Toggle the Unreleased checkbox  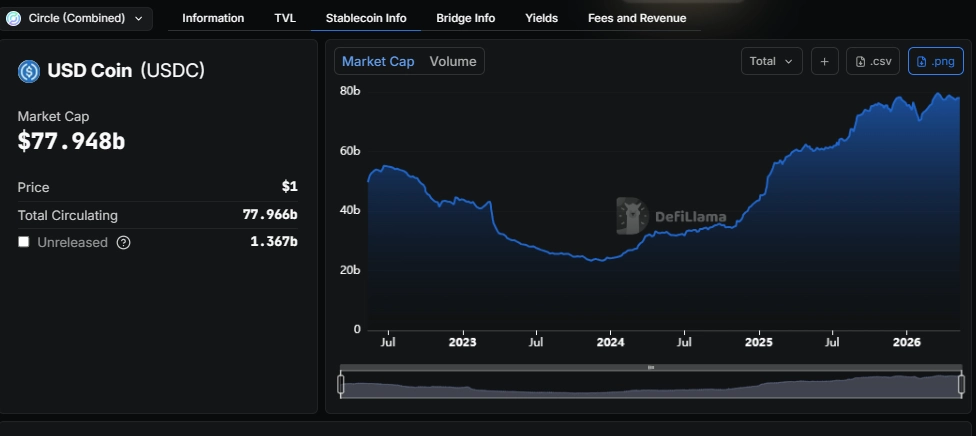(x=24, y=242)
